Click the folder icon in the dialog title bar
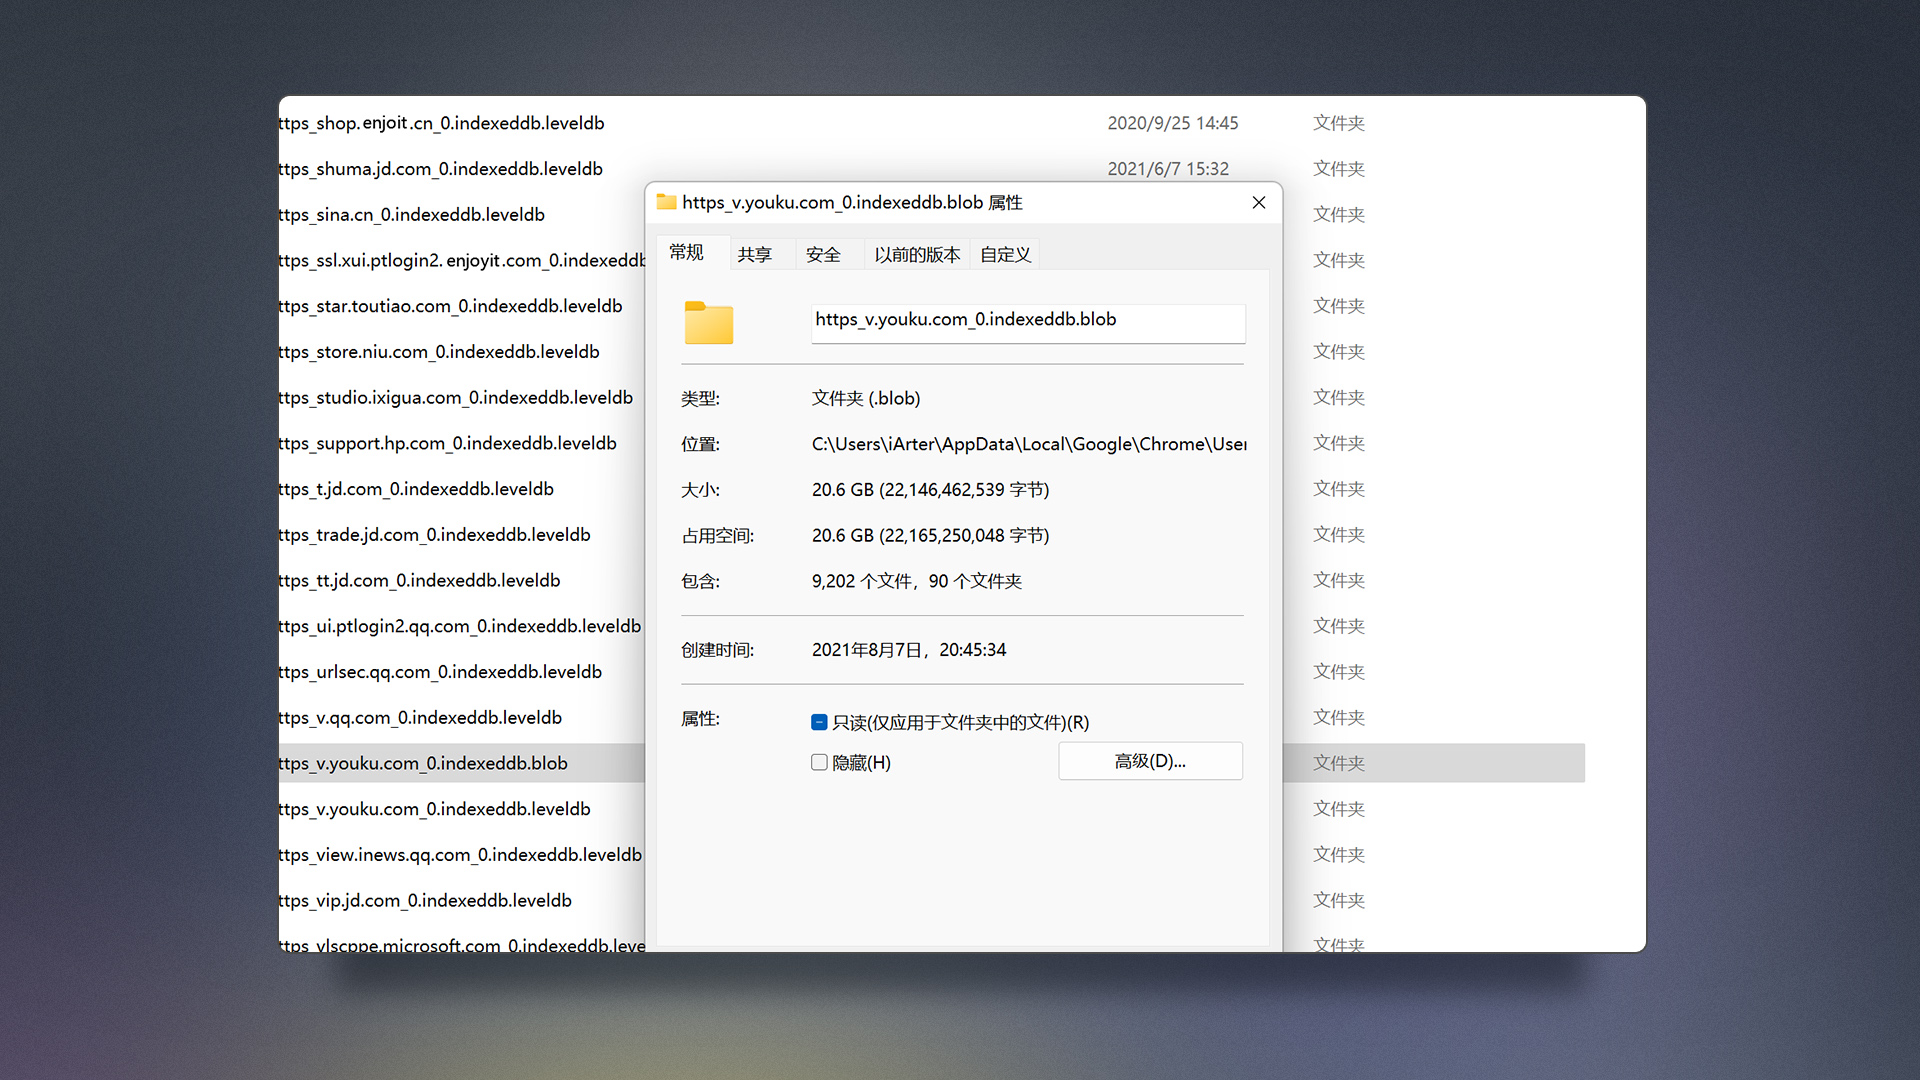 (666, 202)
